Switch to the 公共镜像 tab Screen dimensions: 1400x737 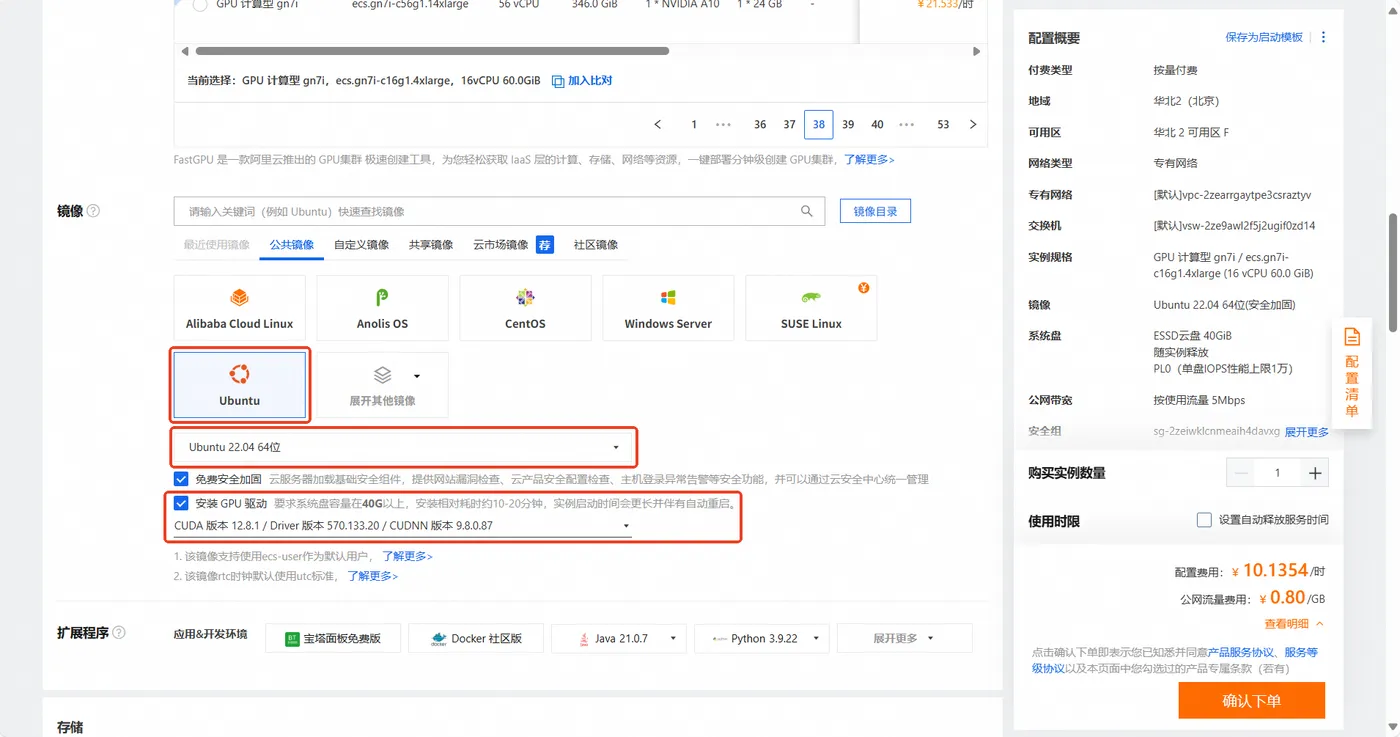(x=291, y=245)
